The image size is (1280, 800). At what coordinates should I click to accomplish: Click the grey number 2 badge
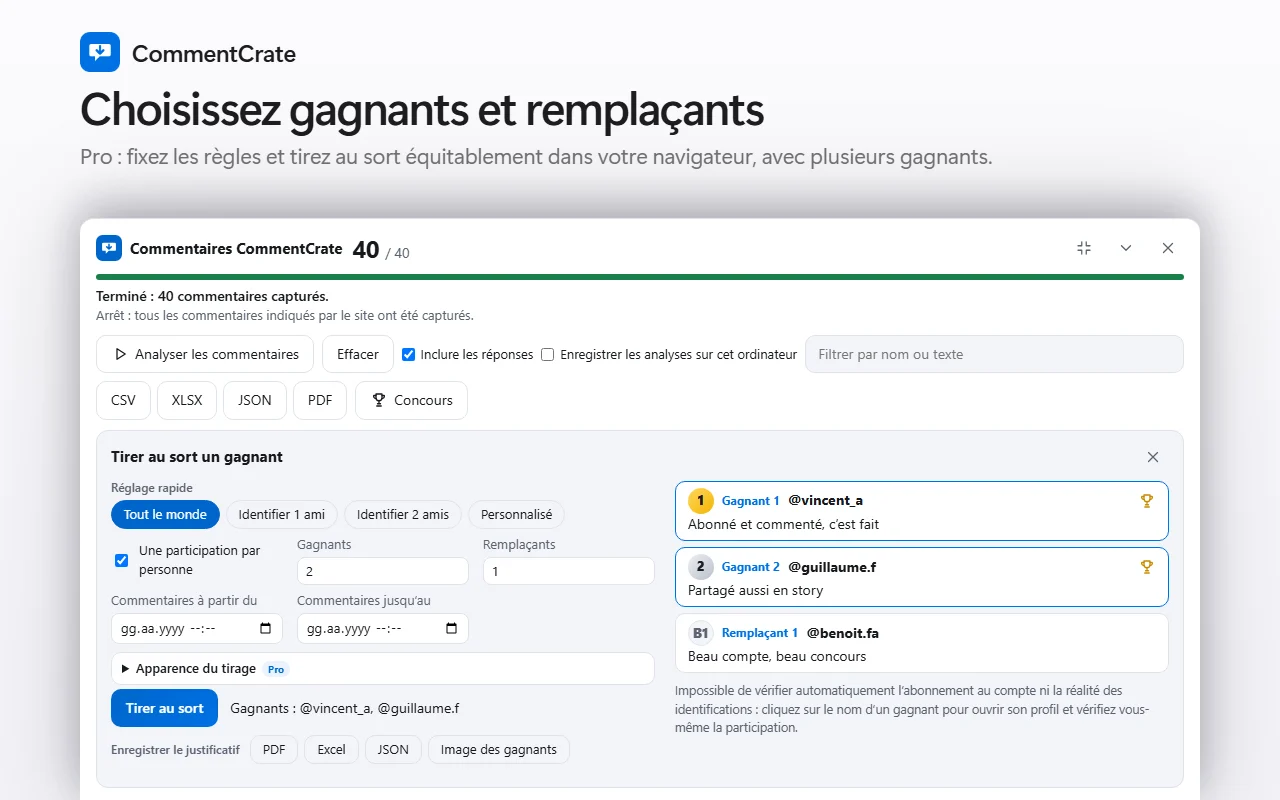[701, 566]
